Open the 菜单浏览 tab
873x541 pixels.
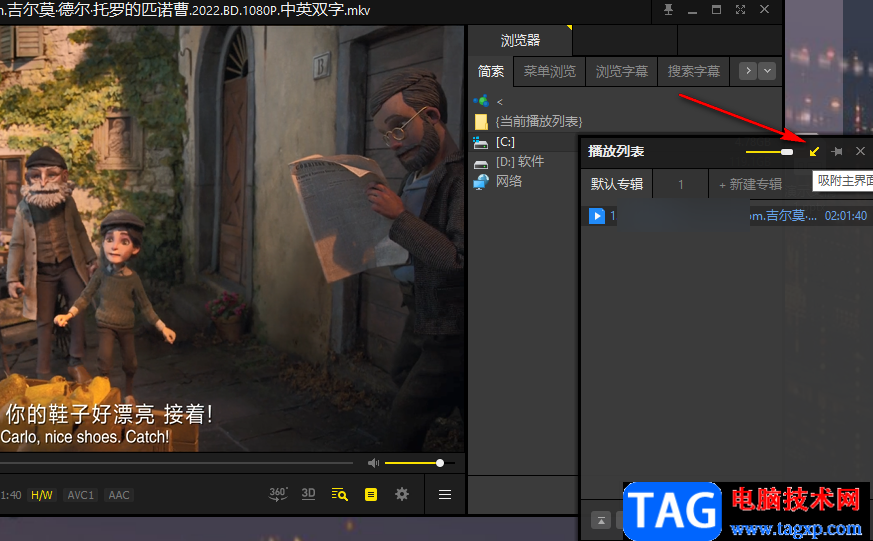550,71
